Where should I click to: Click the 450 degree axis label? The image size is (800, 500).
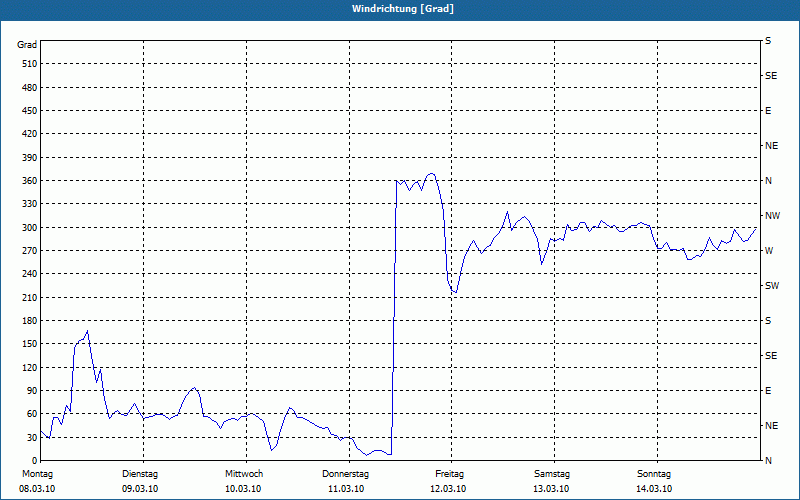coord(30,111)
